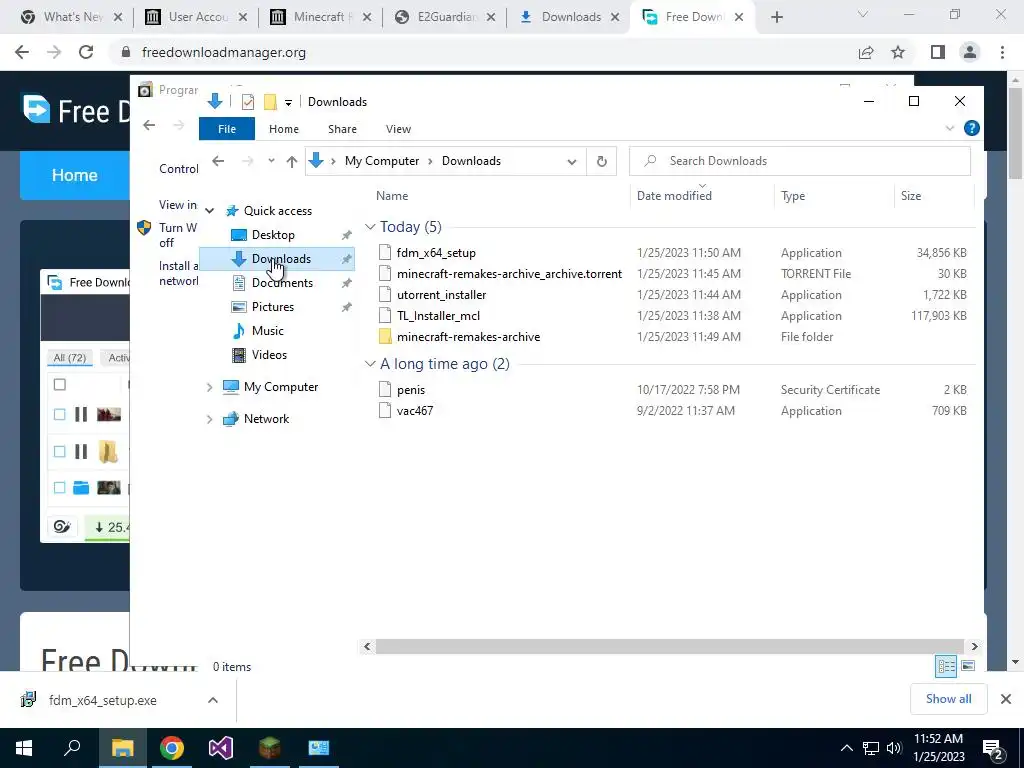Open the View ribbon tab
The width and height of the screenshot is (1024, 768).
[398, 129]
